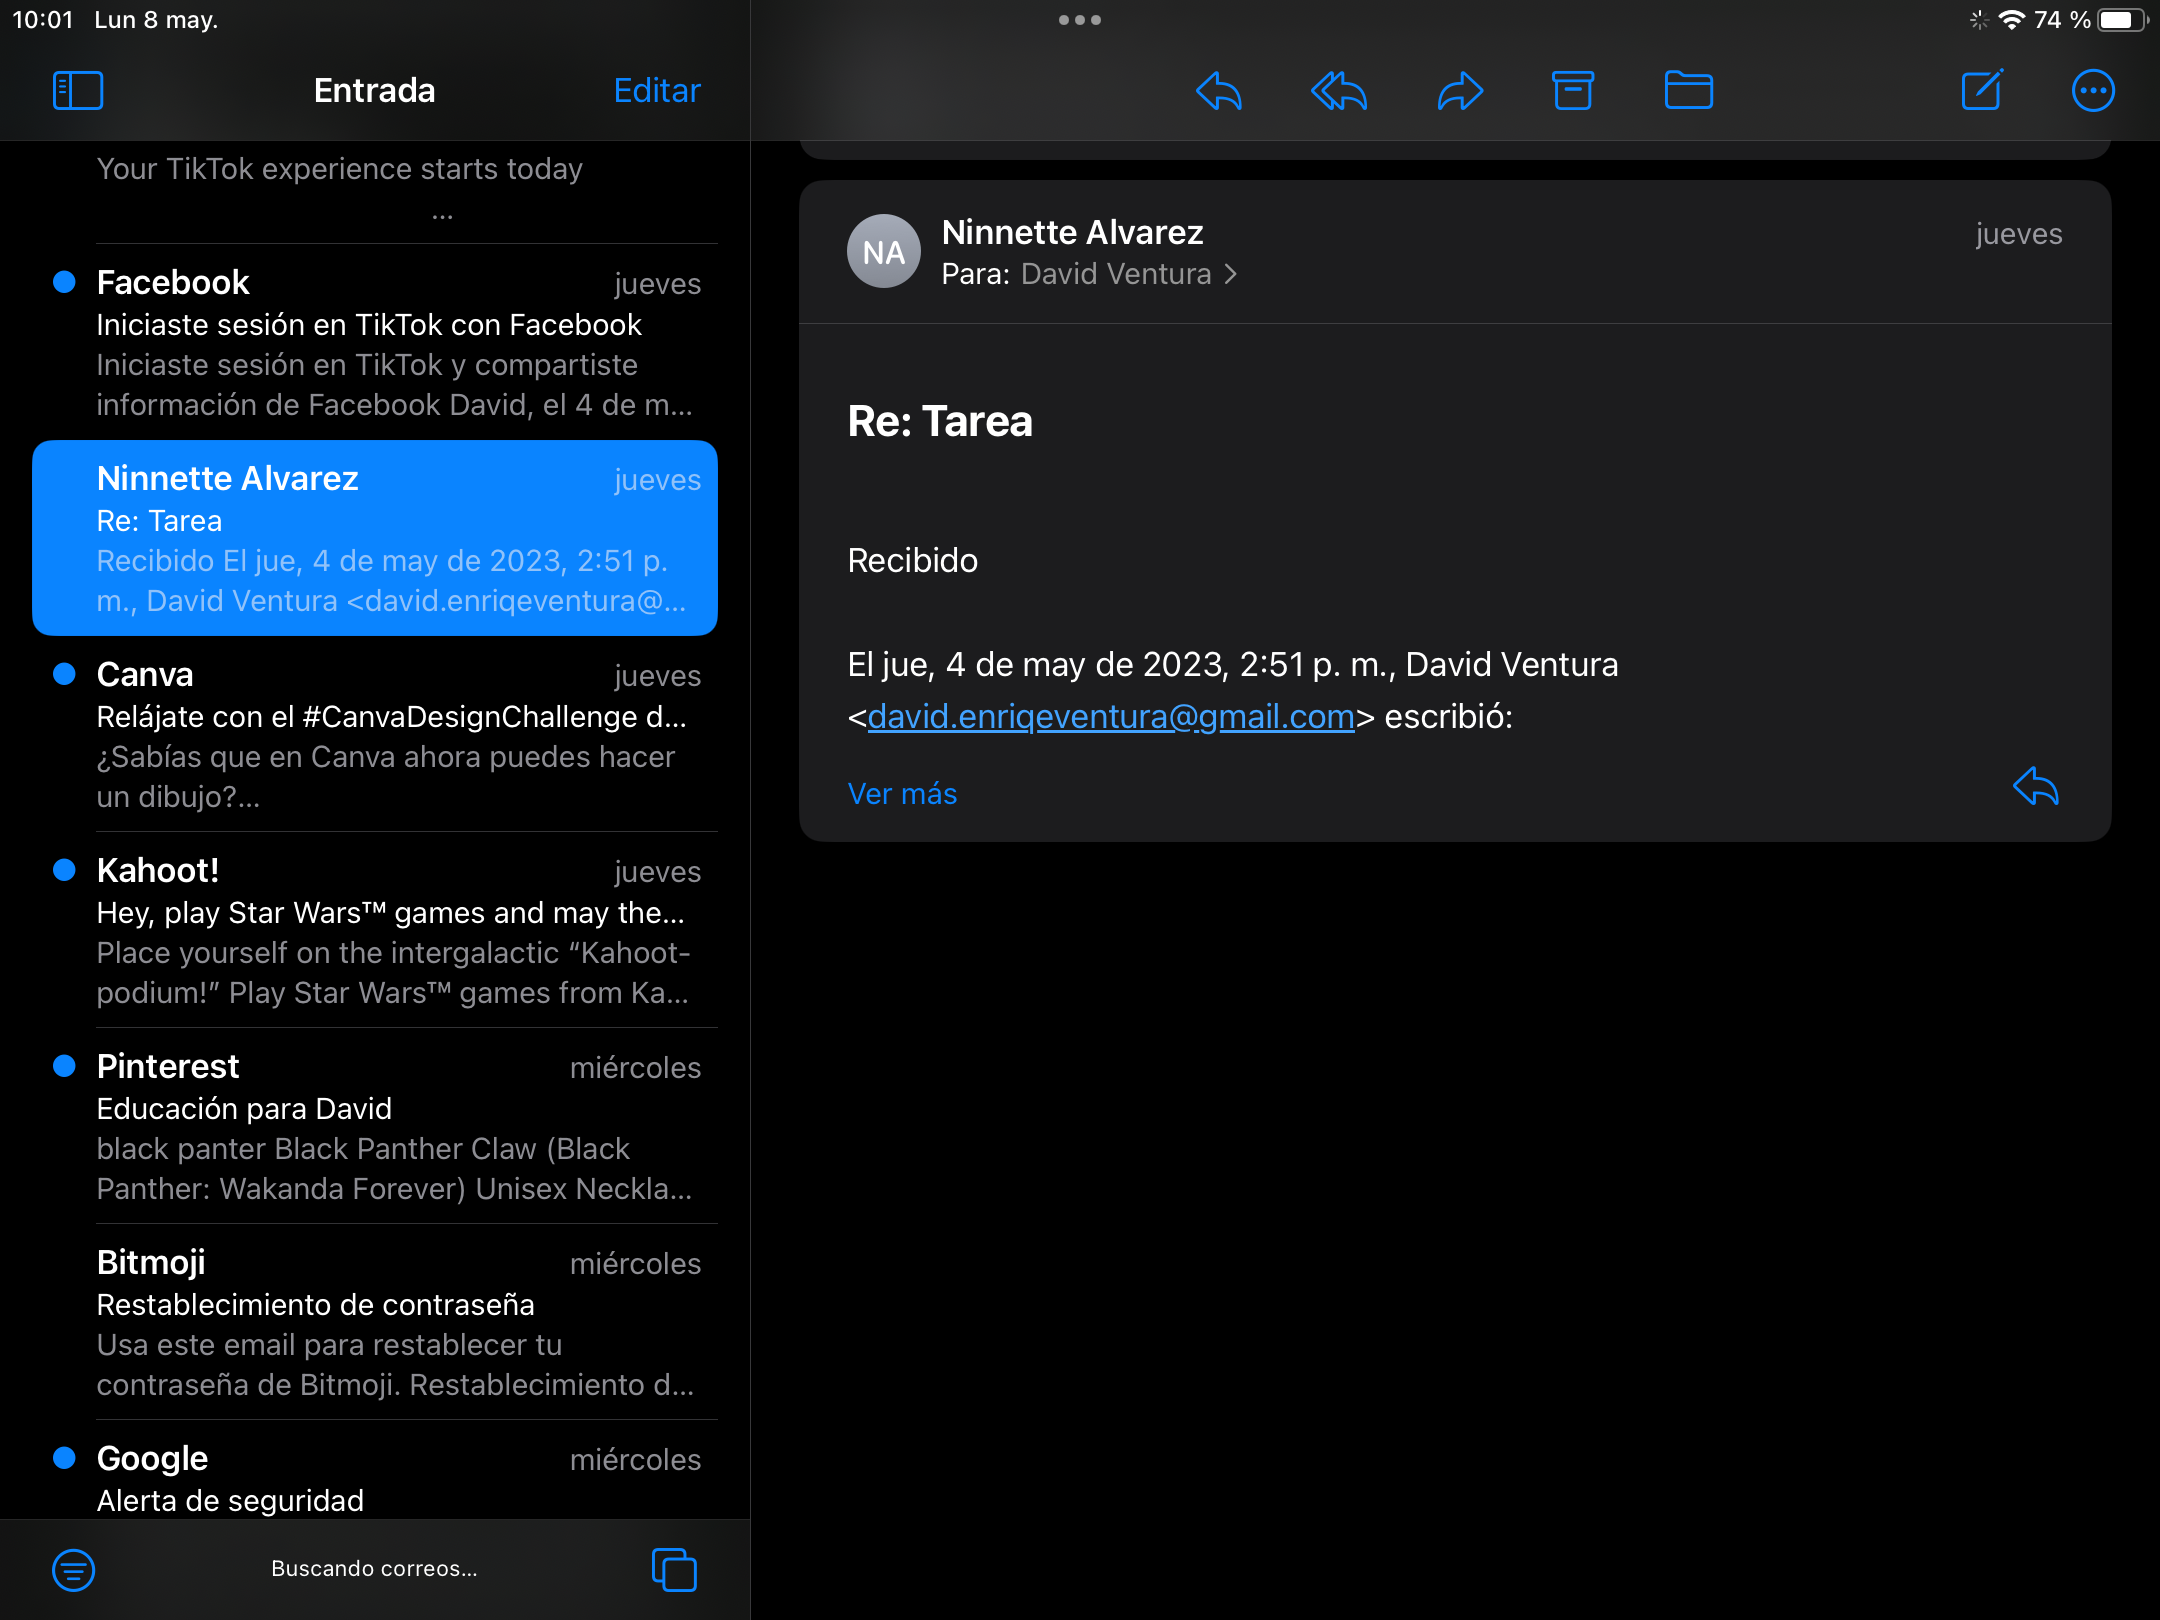Archive the message with the box icon

point(1573,91)
